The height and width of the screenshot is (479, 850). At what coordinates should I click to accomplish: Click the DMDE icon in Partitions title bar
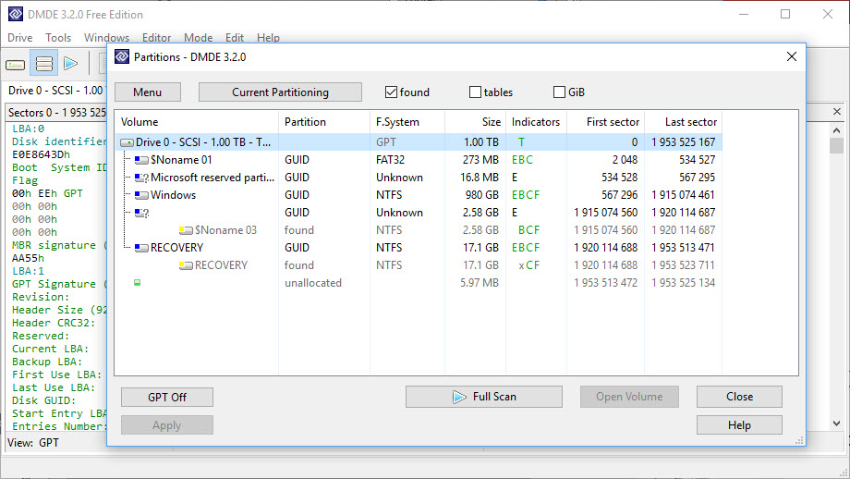click(122, 57)
